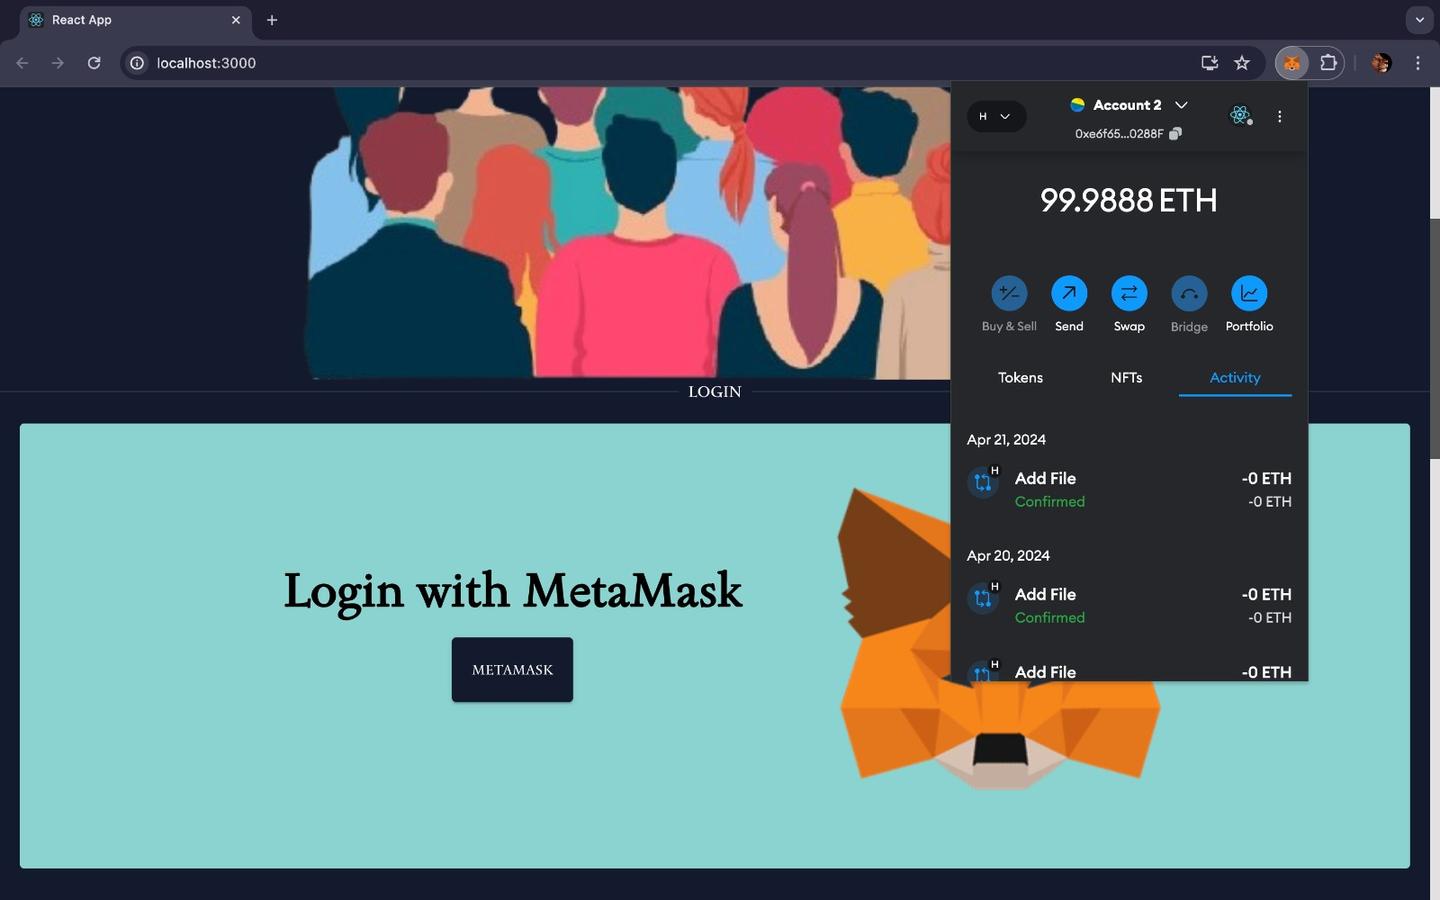Expand the network selector labeled H

[996, 117]
